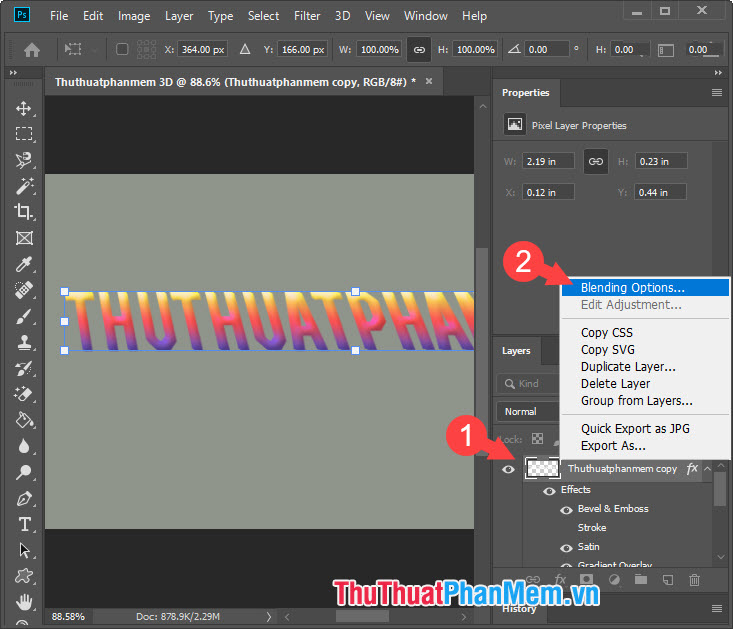Collapse the layer effects list arrow
Screen dimensions: 733x629
(x=707, y=469)
